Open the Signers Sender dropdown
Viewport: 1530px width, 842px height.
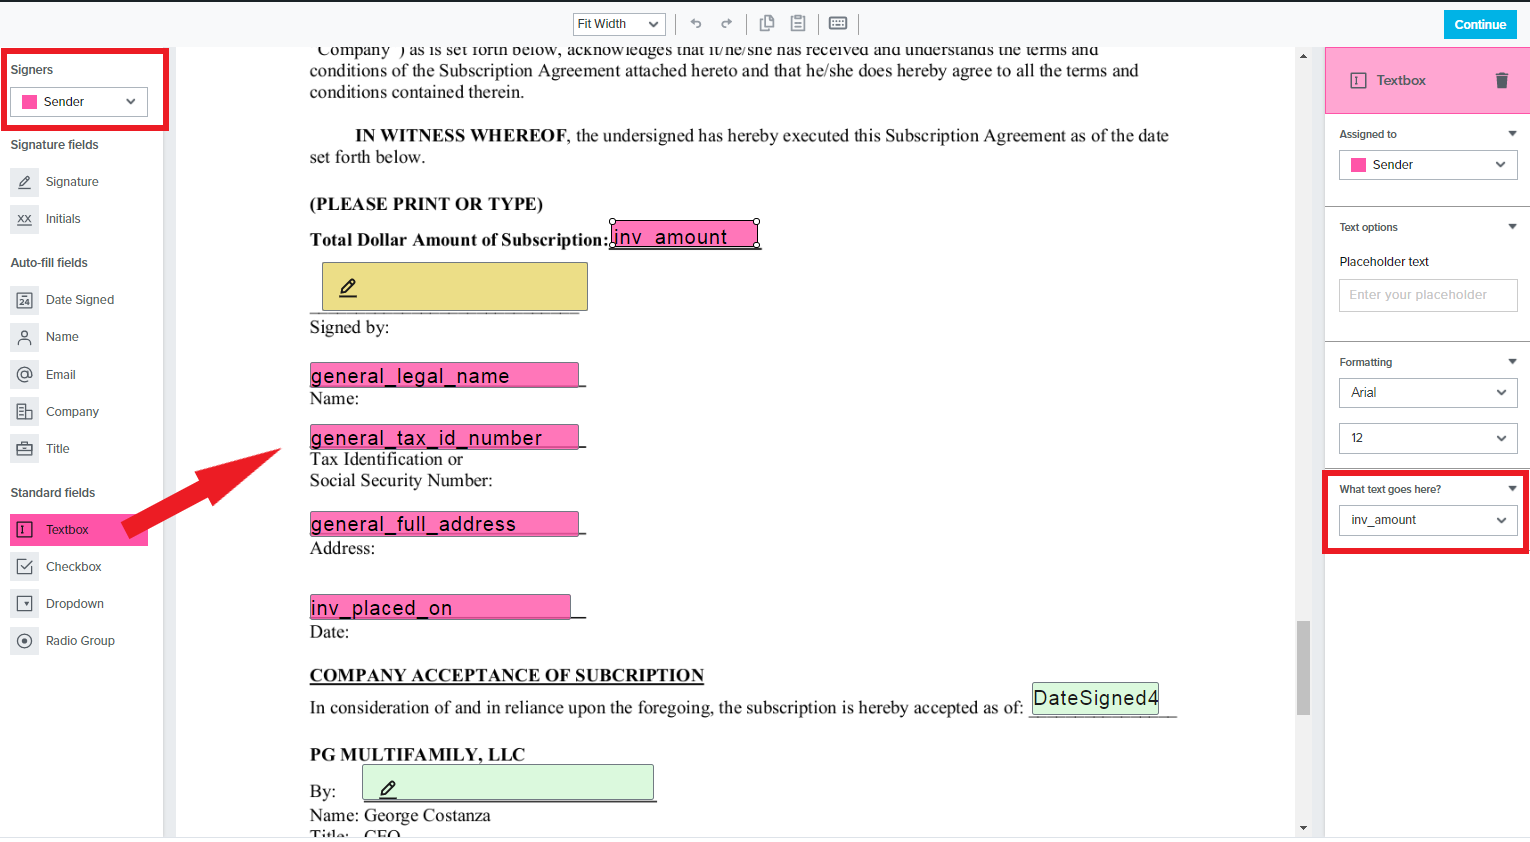[x=79, y=102]
